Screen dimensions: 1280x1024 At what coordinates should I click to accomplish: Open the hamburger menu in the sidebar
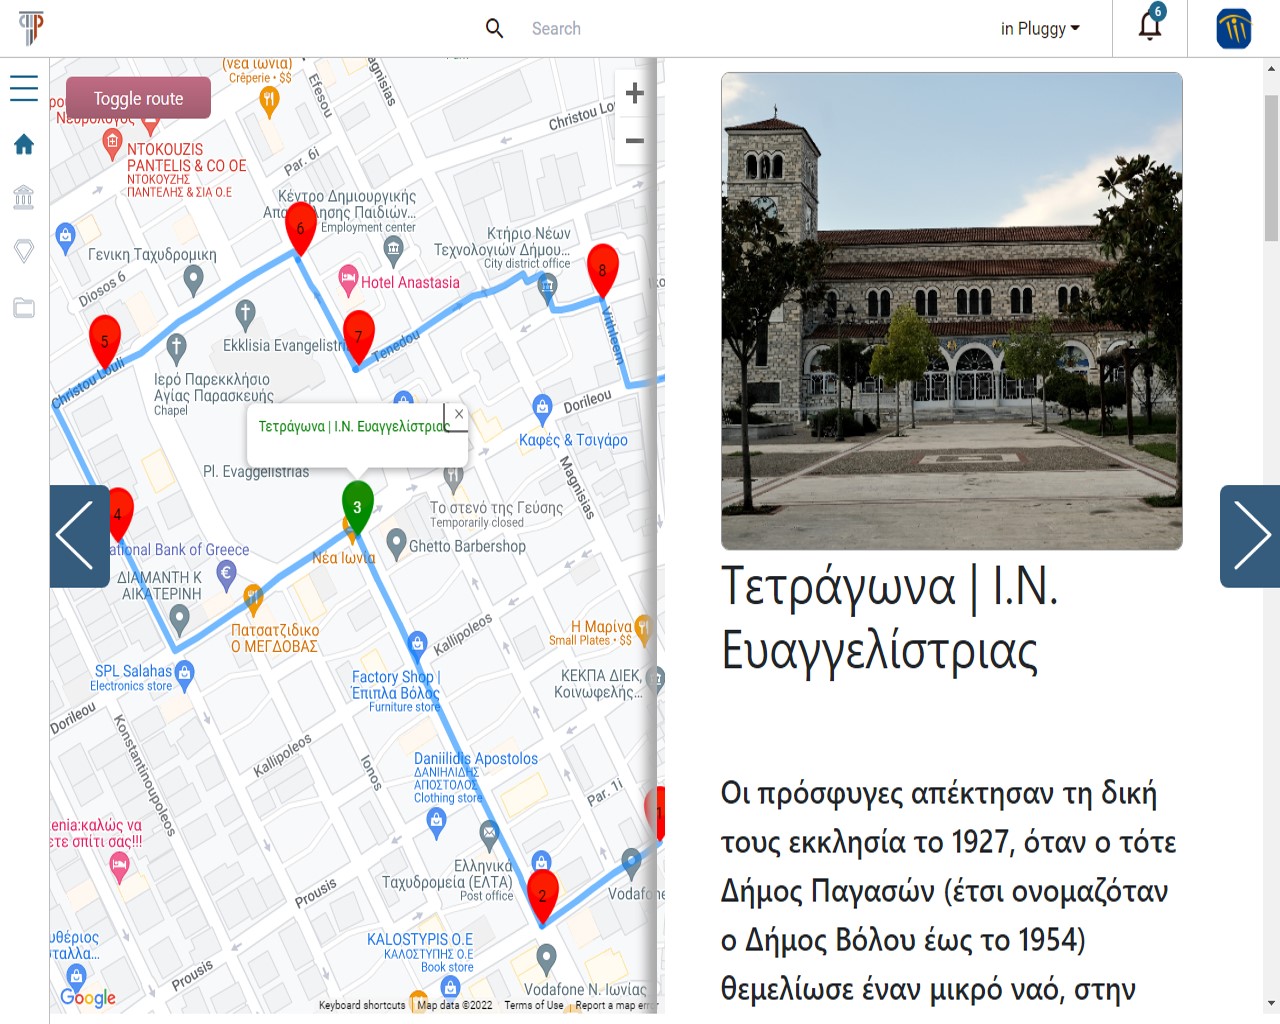[24, 88]
